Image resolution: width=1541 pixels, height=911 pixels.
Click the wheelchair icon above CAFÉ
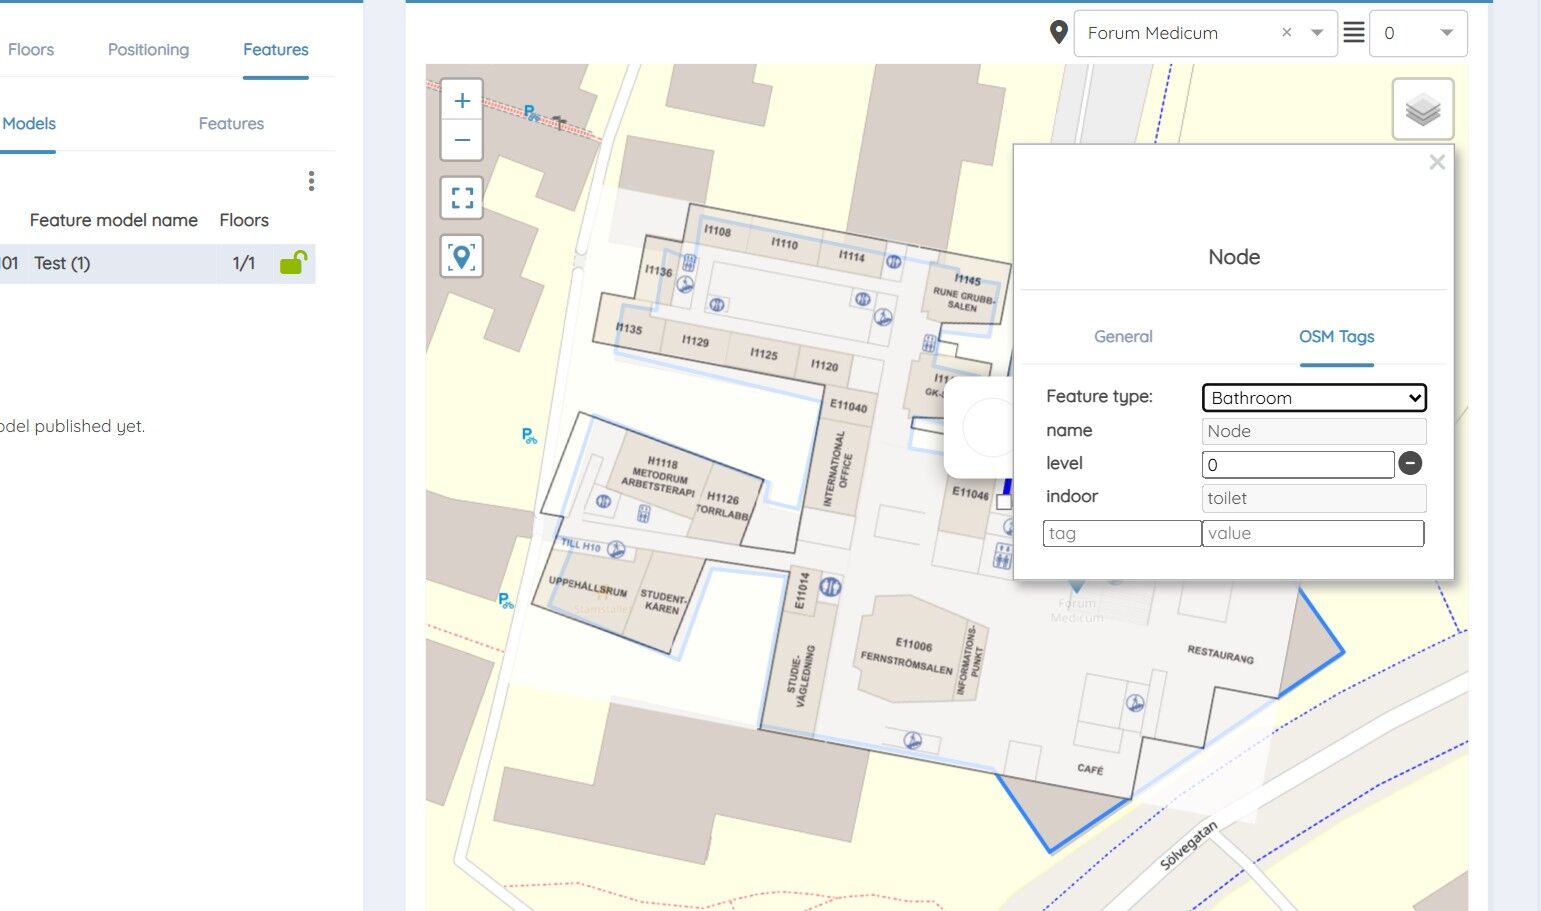pyautogui.click(x=1135, y=703)
